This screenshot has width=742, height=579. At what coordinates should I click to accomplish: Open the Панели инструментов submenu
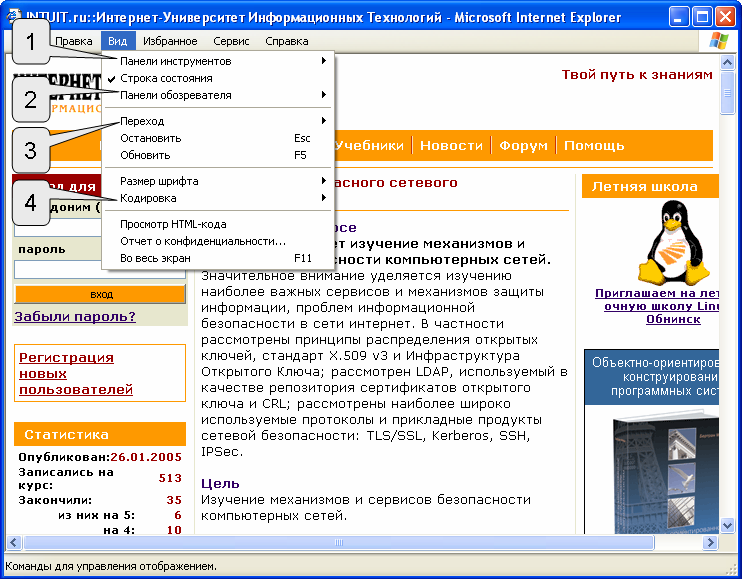[218, 61]
